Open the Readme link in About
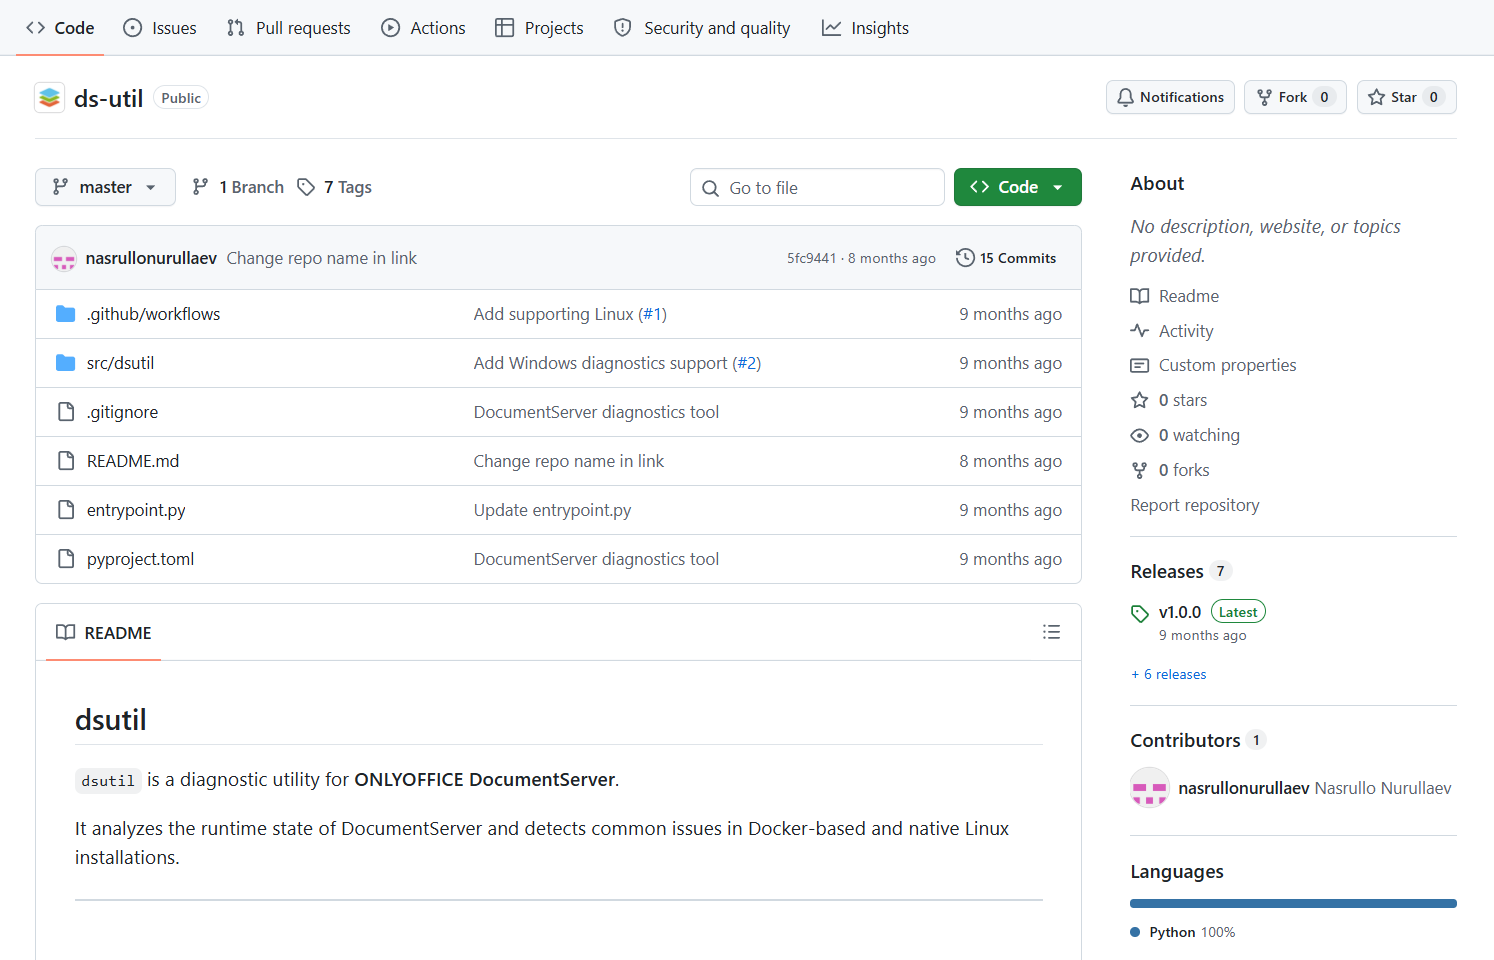 pos(1175,296)
